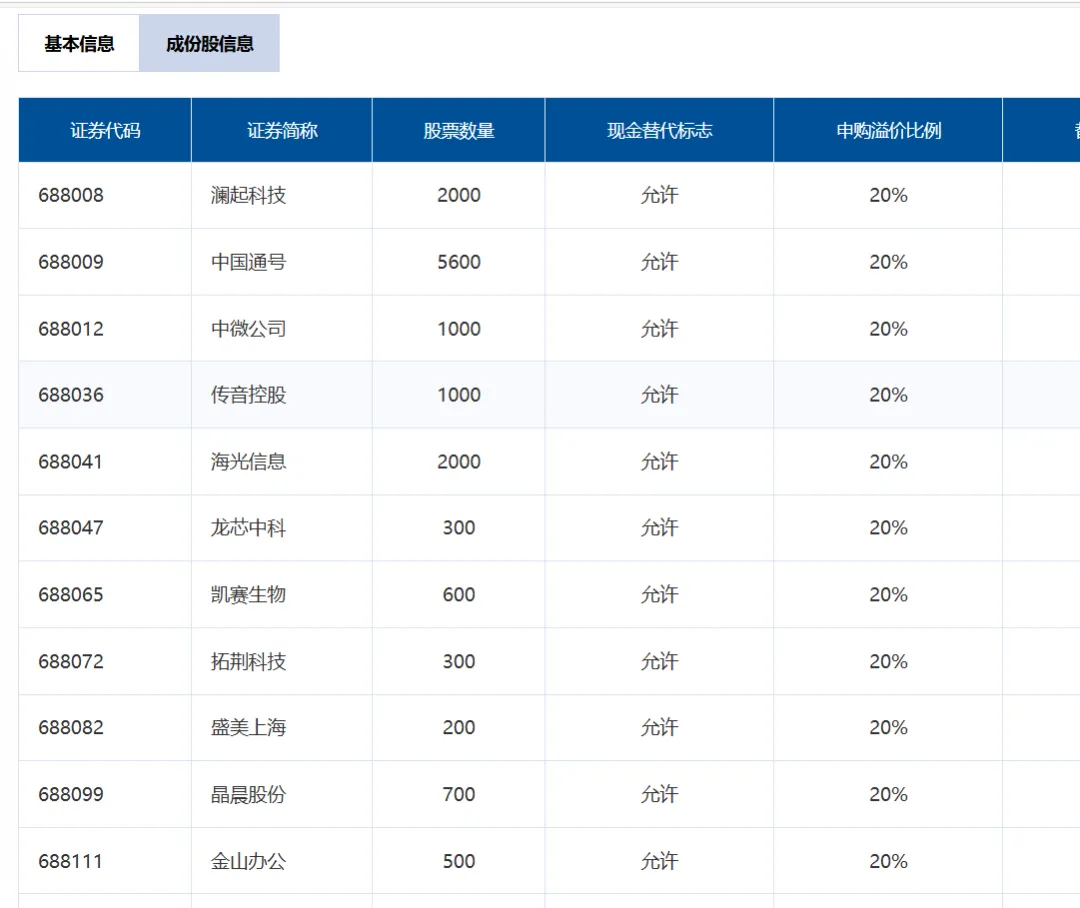Switch to the 基本信息 tab

[x=79, y=43]
